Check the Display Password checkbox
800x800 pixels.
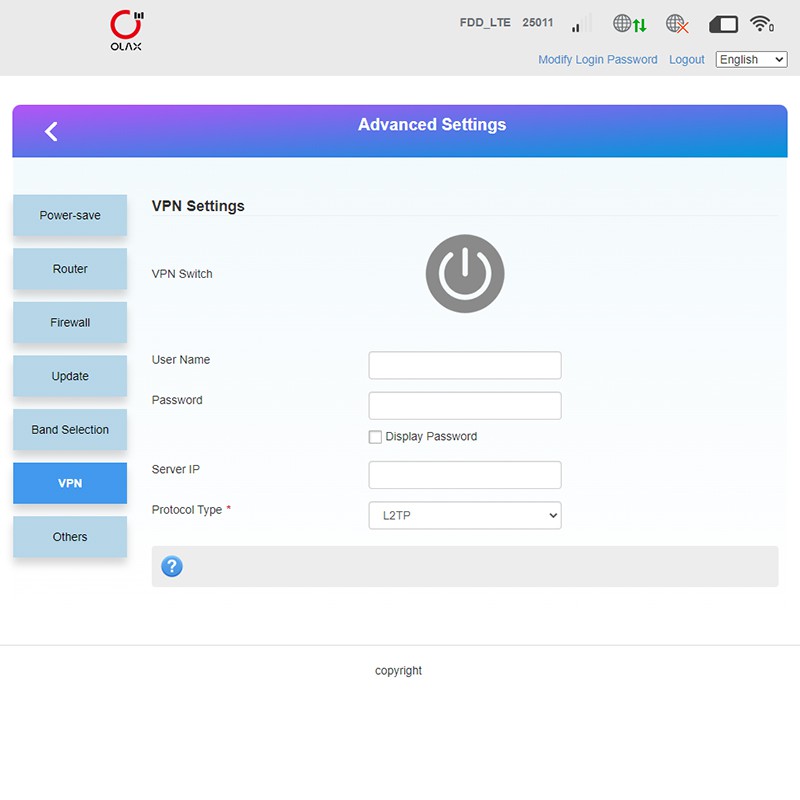tap(375, 437)
